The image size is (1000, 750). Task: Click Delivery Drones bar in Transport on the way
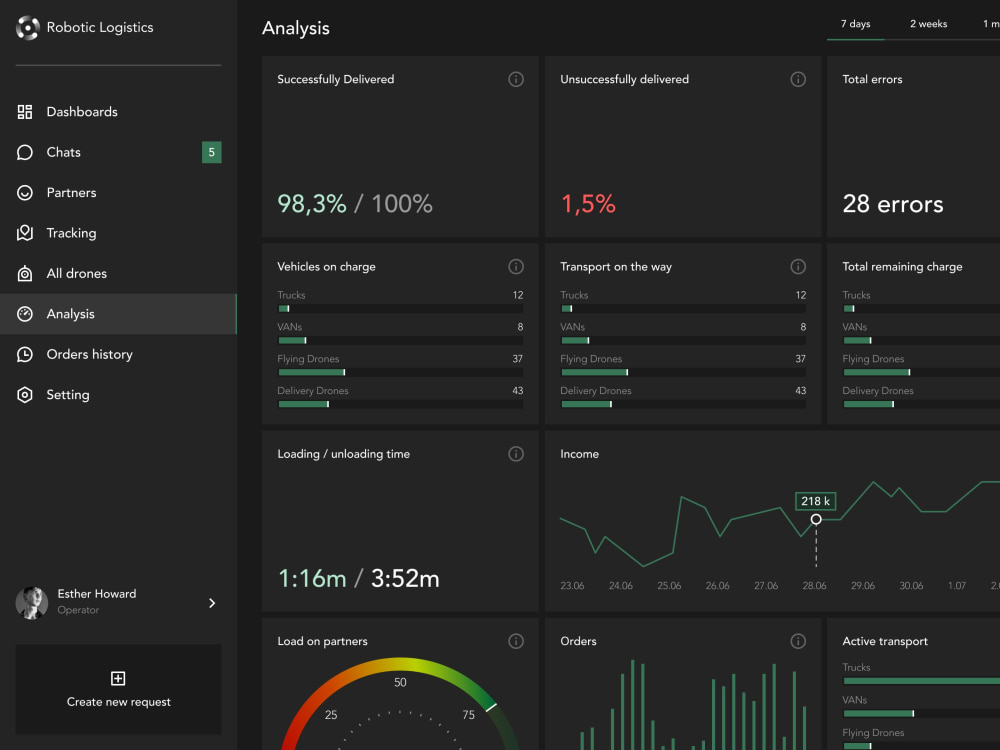(x=683, y=404)
